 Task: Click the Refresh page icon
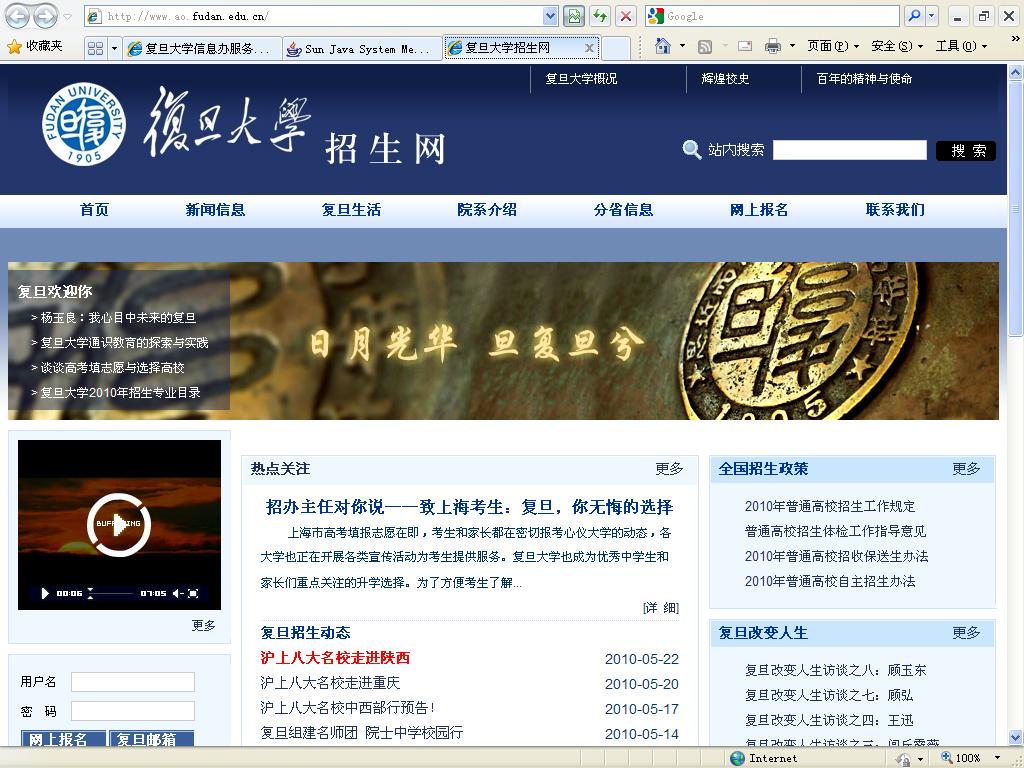(x=600, y=16)
